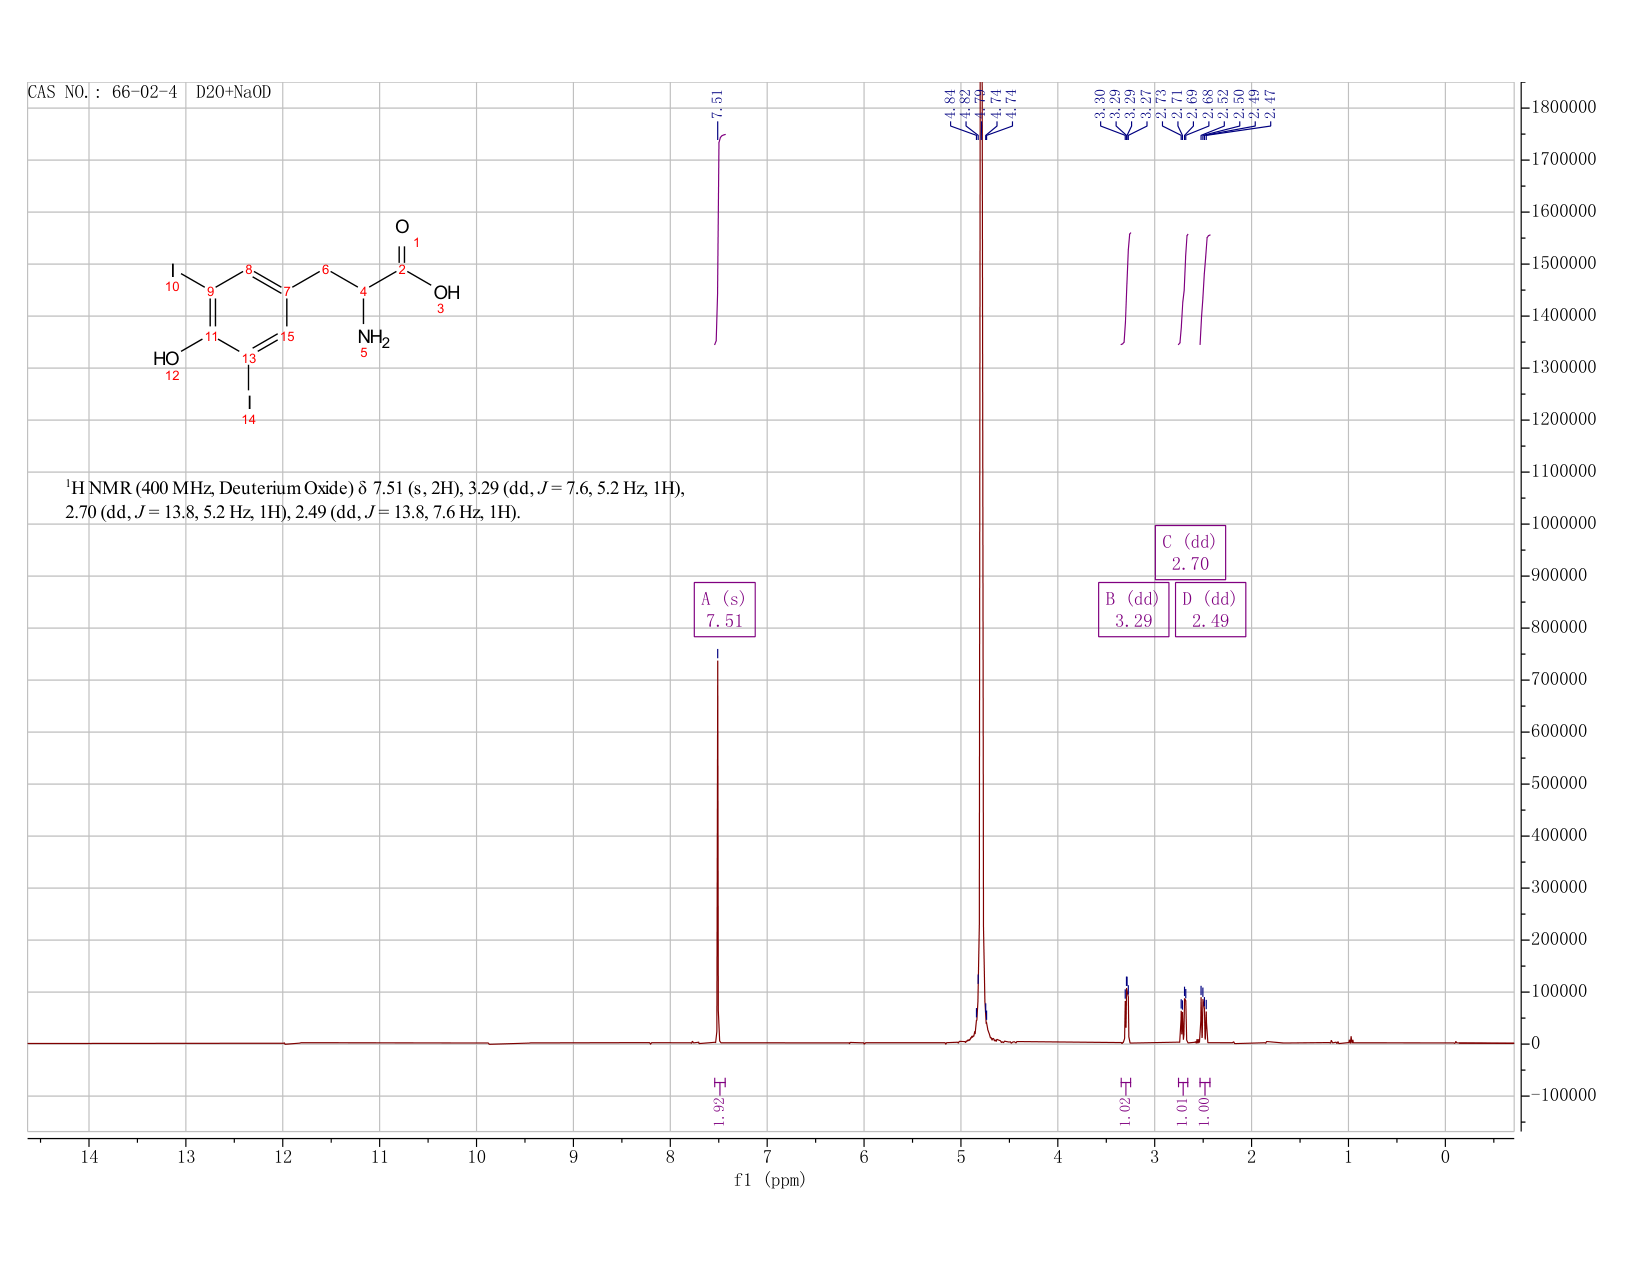Click the rotated 2.47 peak label at top
The image size is (1650, 1275).
[1270, 104]
